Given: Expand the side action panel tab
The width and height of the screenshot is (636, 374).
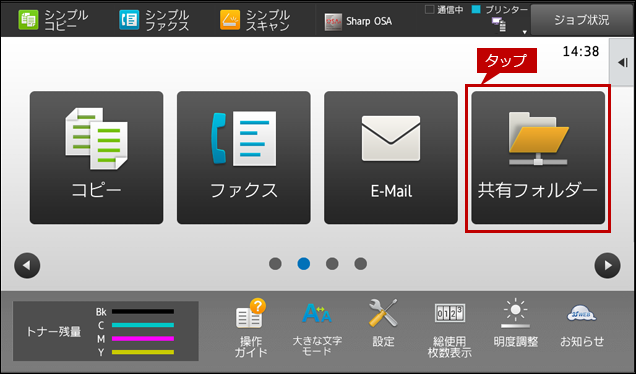Looking at the screenshot, I should click(x=622, y=62).
